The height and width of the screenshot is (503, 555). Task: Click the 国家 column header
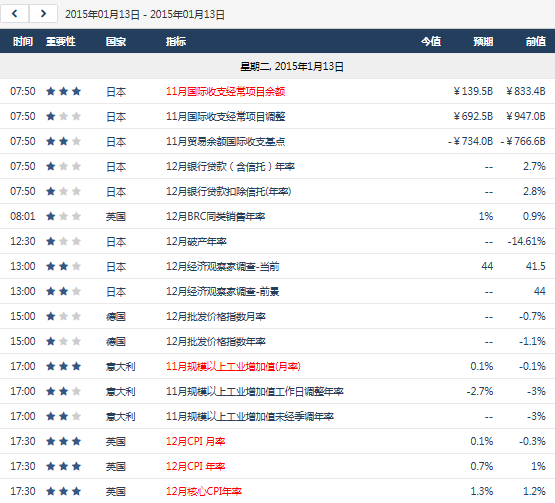116,41
